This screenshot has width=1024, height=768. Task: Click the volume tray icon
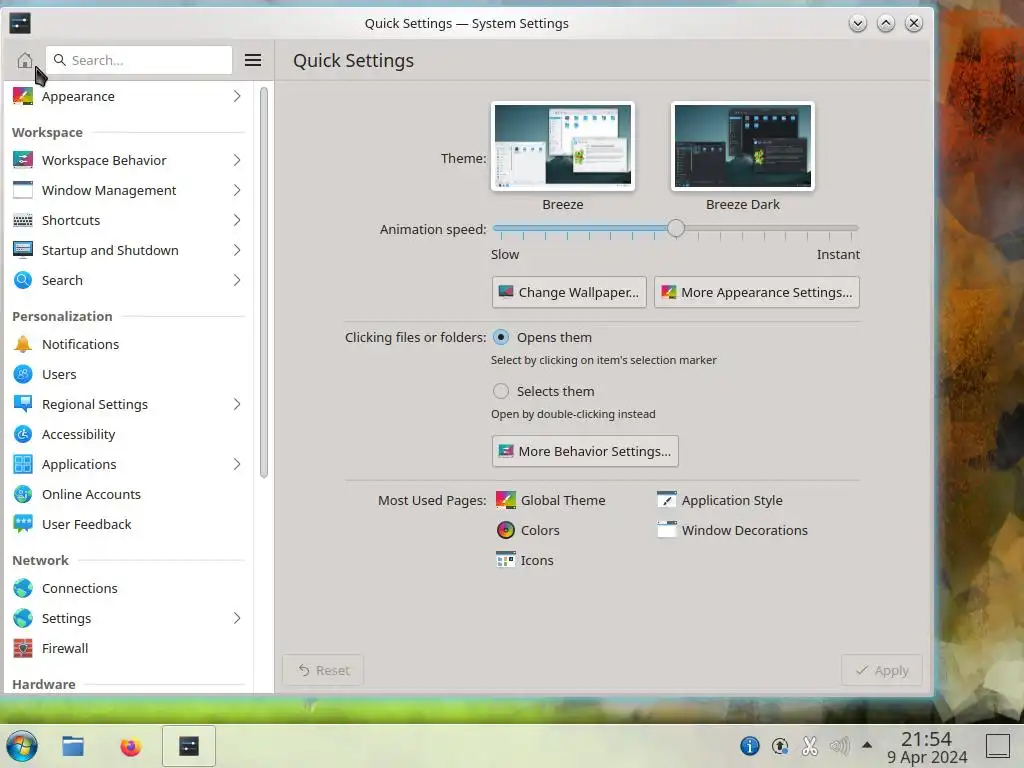[x=839, y=746]
